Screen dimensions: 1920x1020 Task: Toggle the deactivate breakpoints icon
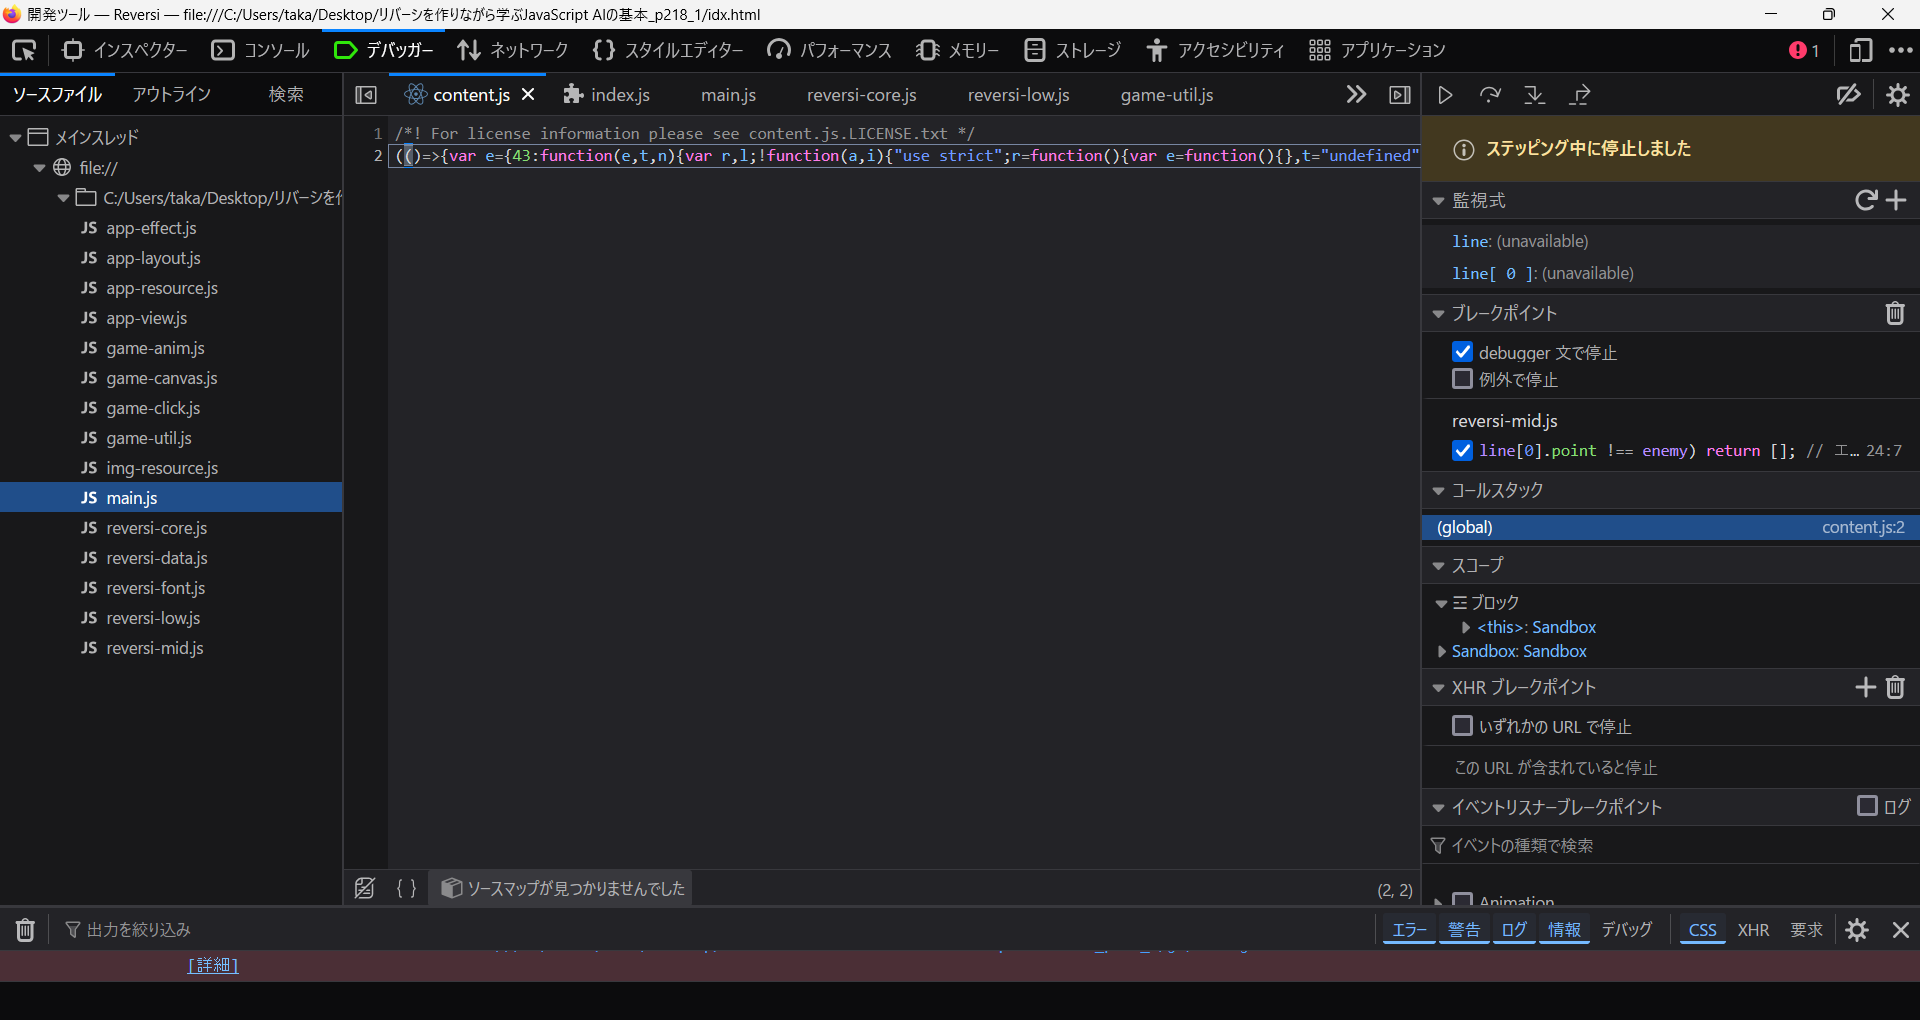point(1848,95)
